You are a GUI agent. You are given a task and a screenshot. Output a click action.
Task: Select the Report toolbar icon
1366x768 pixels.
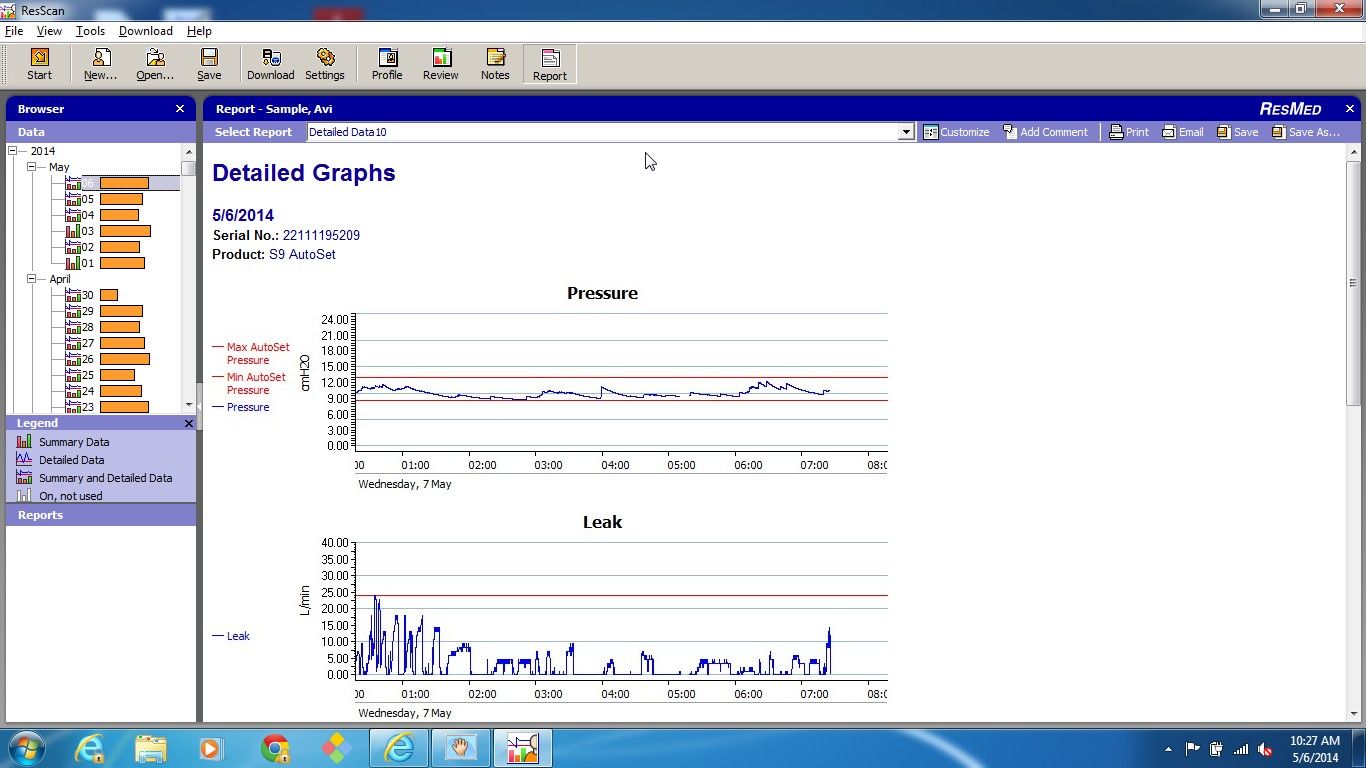click(549, 65)
